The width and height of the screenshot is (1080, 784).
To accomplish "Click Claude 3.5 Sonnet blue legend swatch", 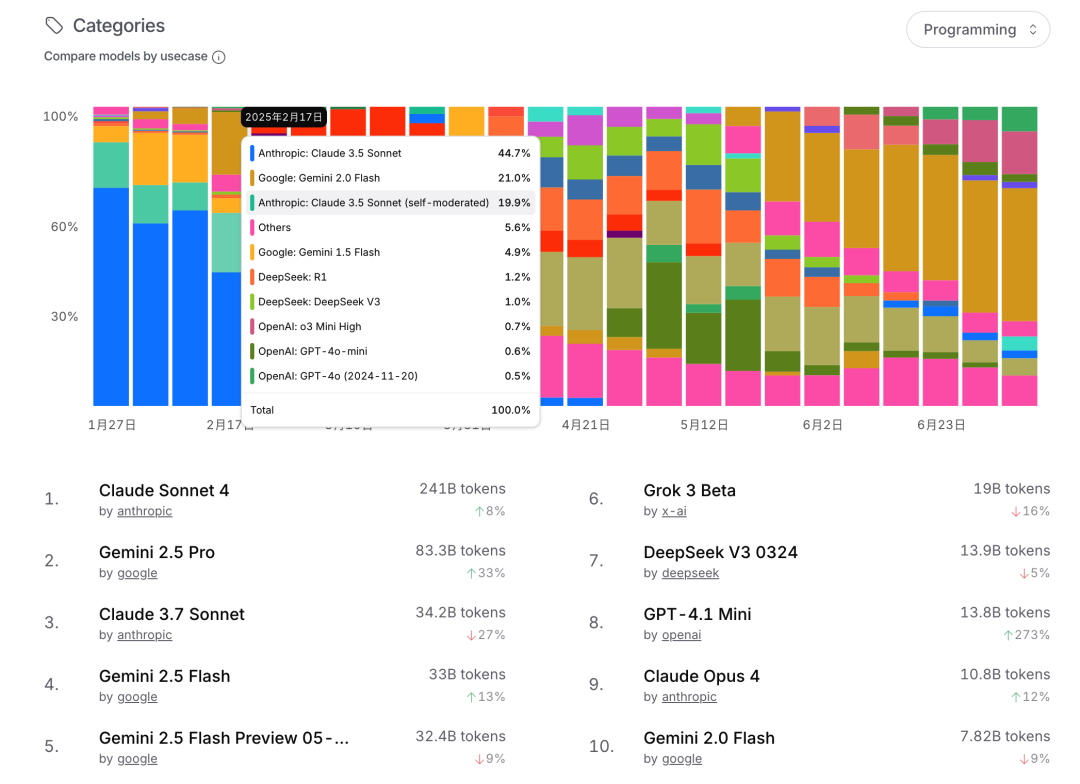I will (x=252, y=153).
